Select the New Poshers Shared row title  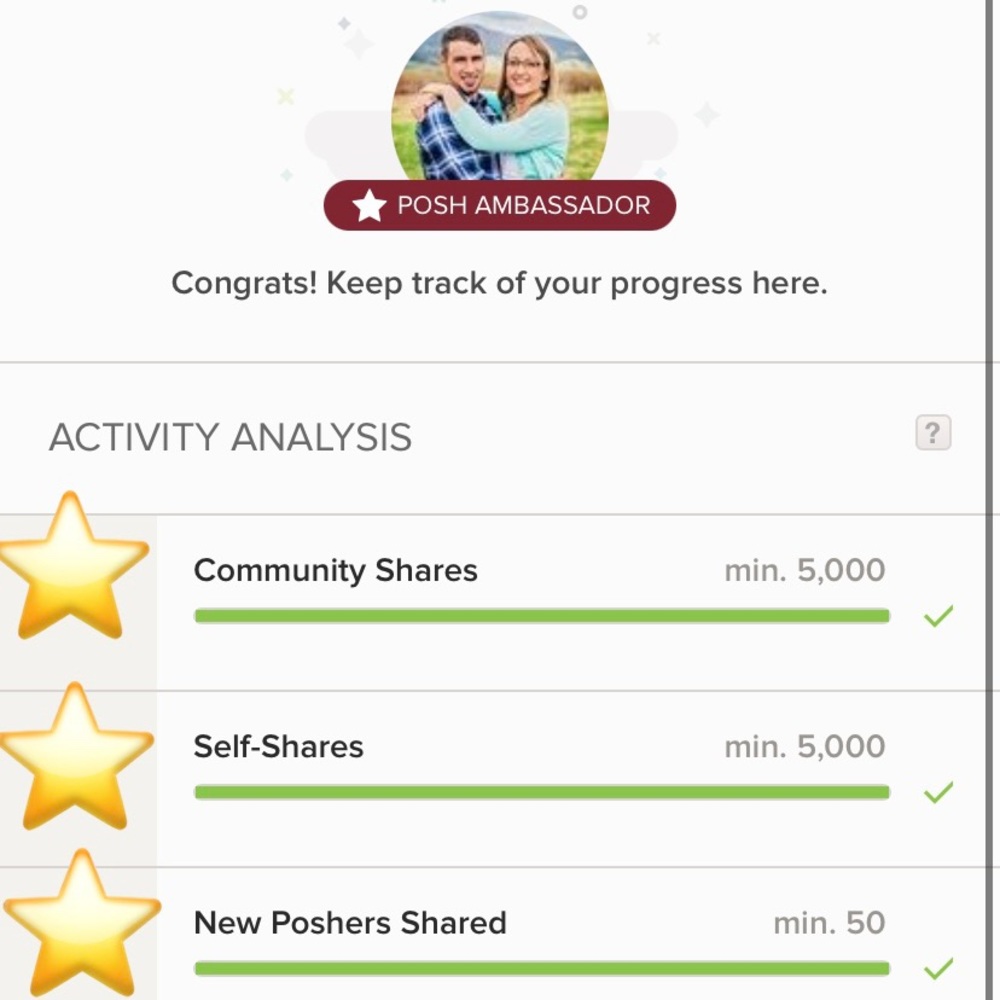coord(350,922)
